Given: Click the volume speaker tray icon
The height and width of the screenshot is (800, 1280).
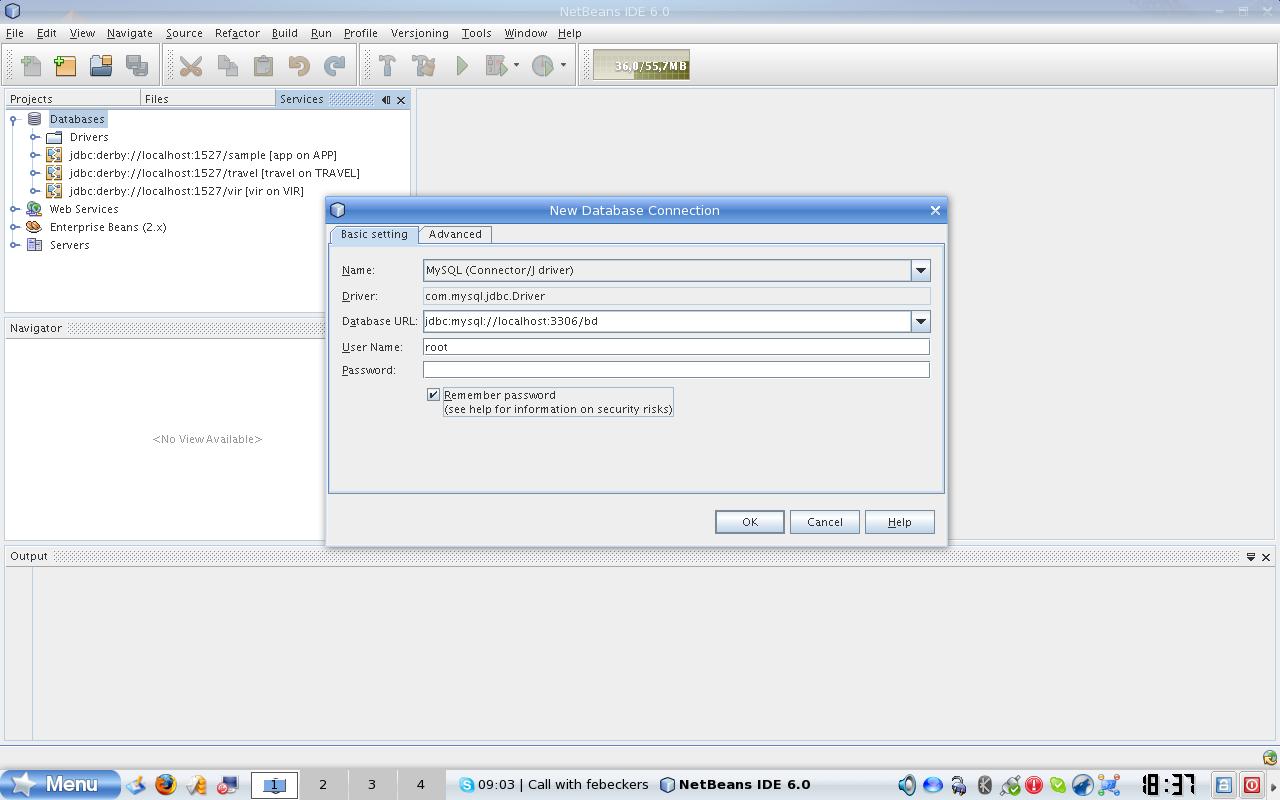Looking at the screenshot, I should pyautogui.click(x=906, y=785).
